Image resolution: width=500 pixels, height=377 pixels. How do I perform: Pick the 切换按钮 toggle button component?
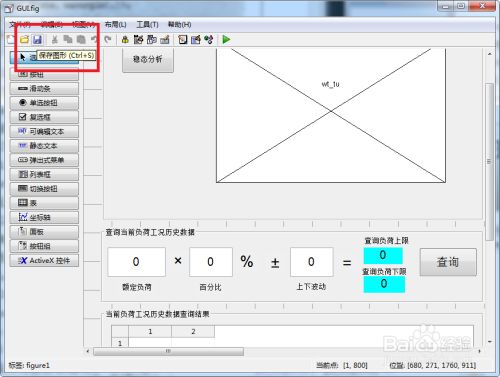pyautogui.click(x=44, y=189)
